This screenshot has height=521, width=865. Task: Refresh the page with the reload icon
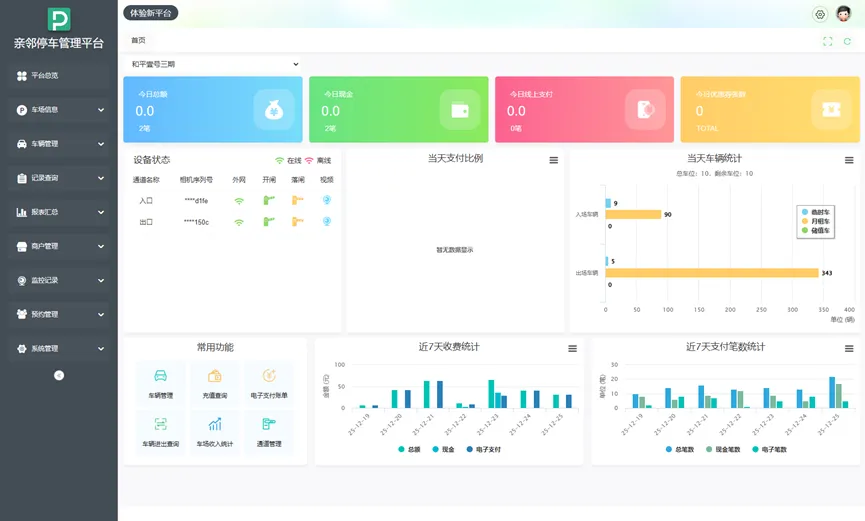[847, 41]
